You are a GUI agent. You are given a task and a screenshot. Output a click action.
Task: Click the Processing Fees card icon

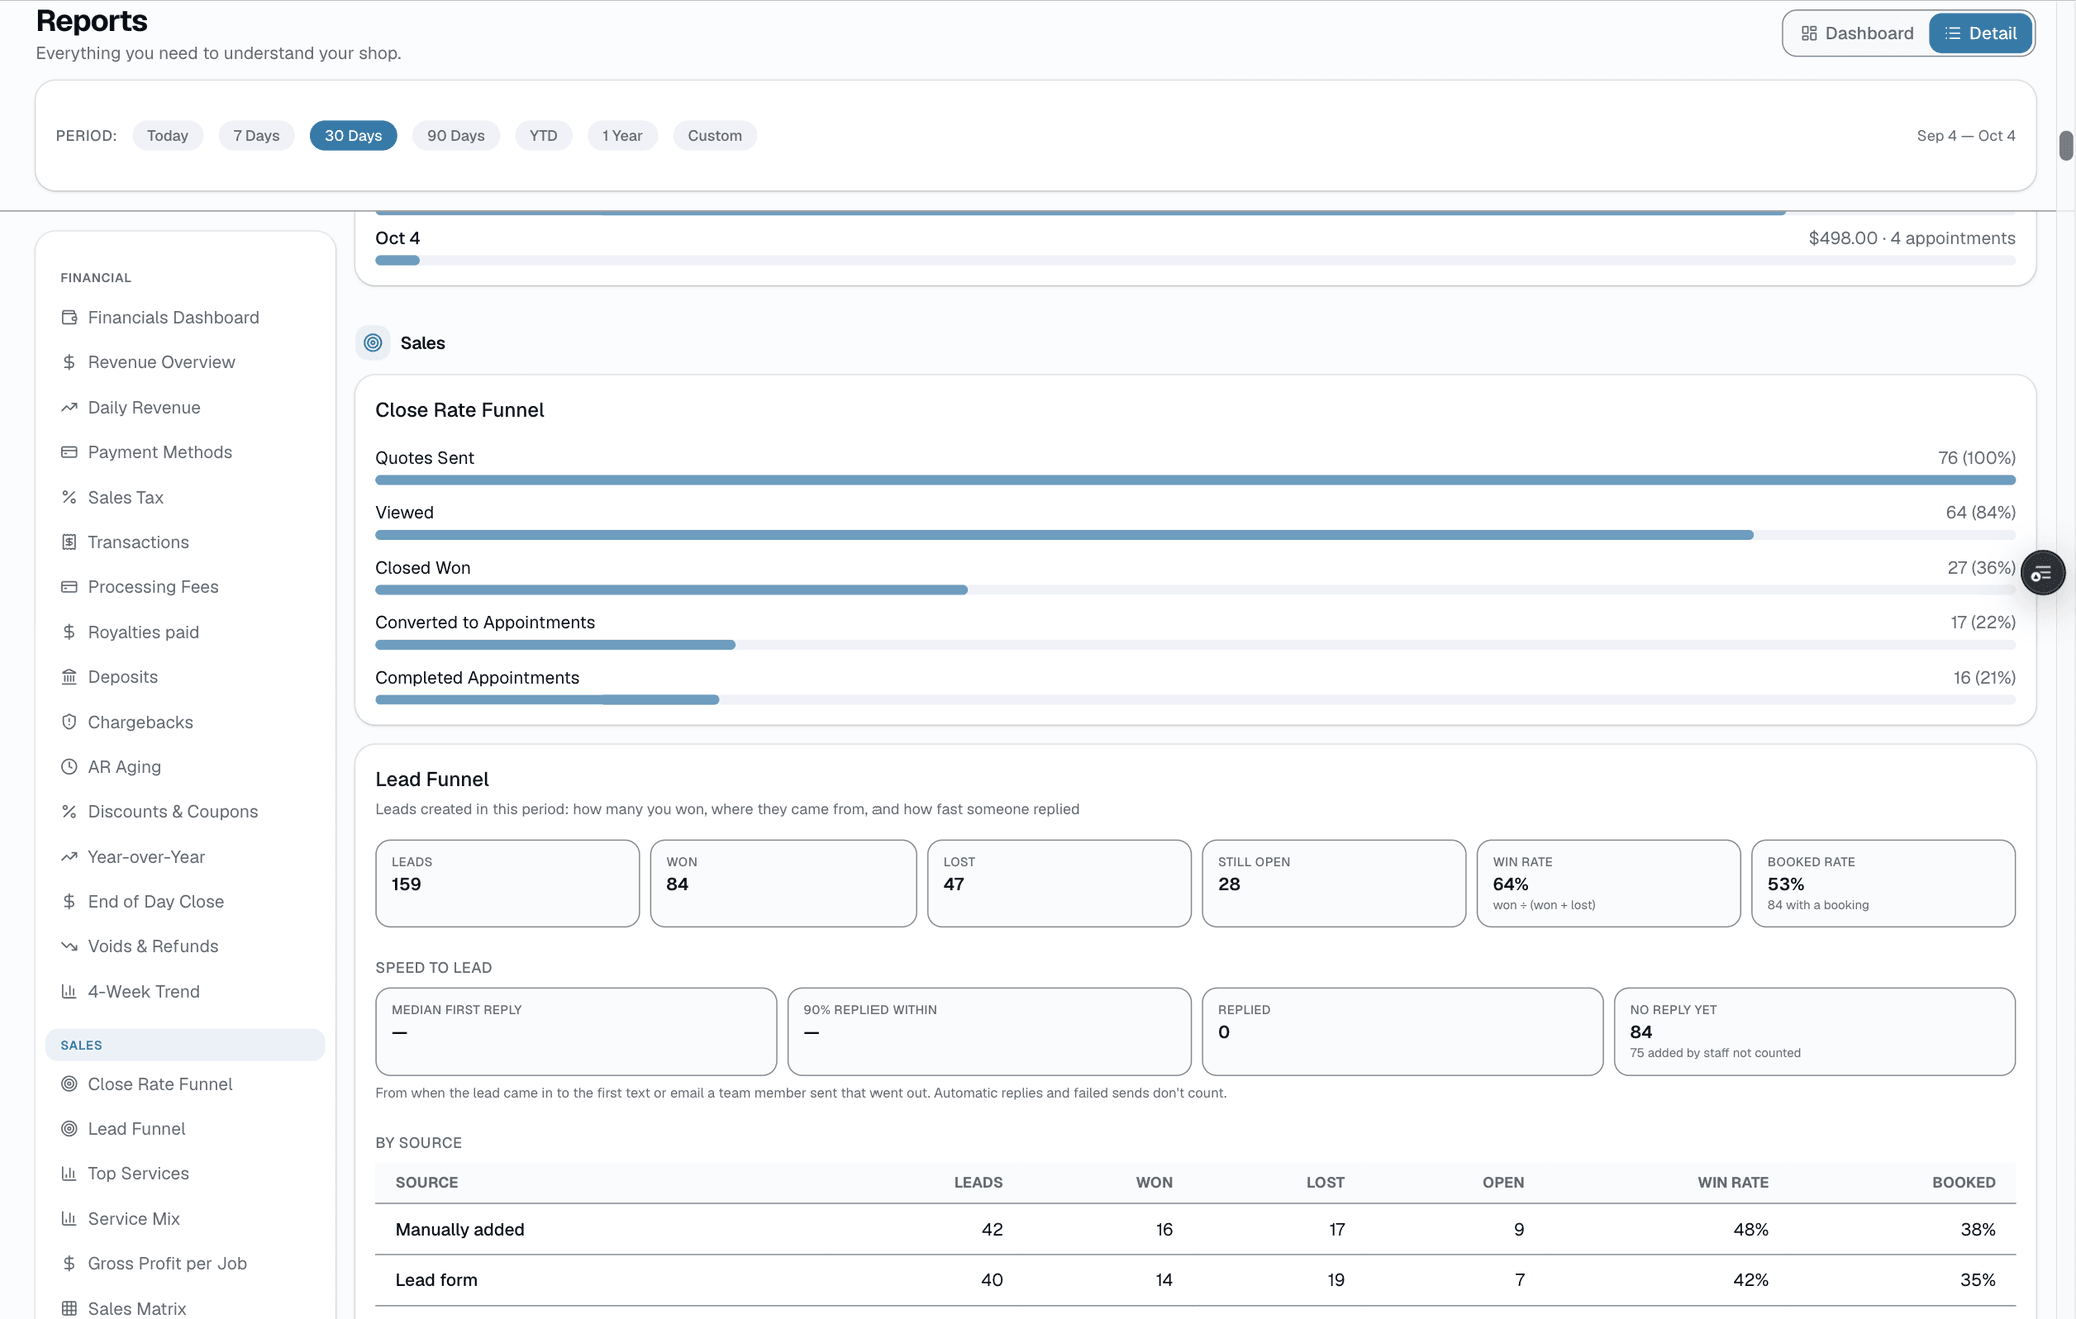(69, 587)
